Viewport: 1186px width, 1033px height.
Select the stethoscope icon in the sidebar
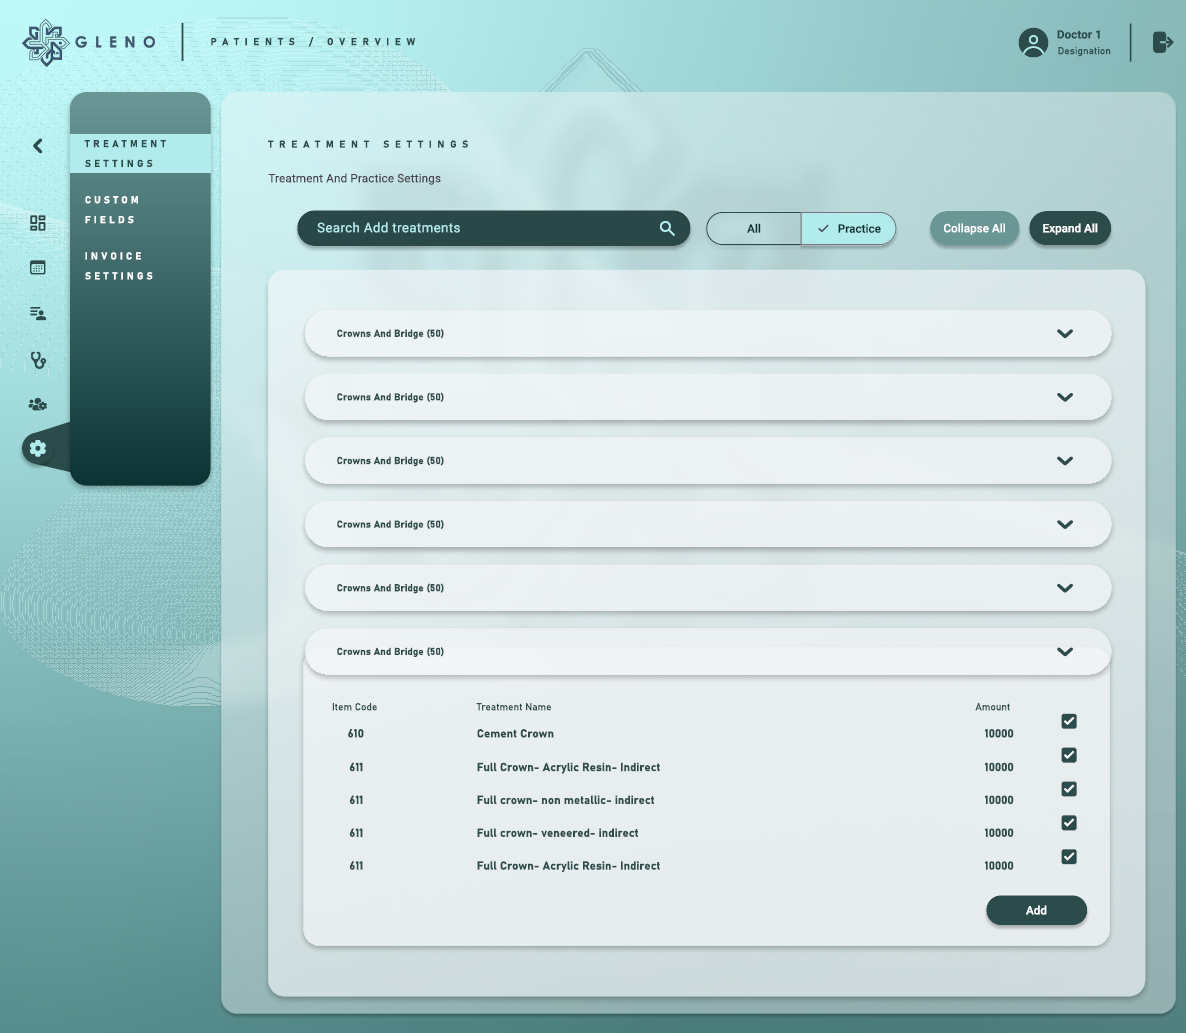[37, 359]
